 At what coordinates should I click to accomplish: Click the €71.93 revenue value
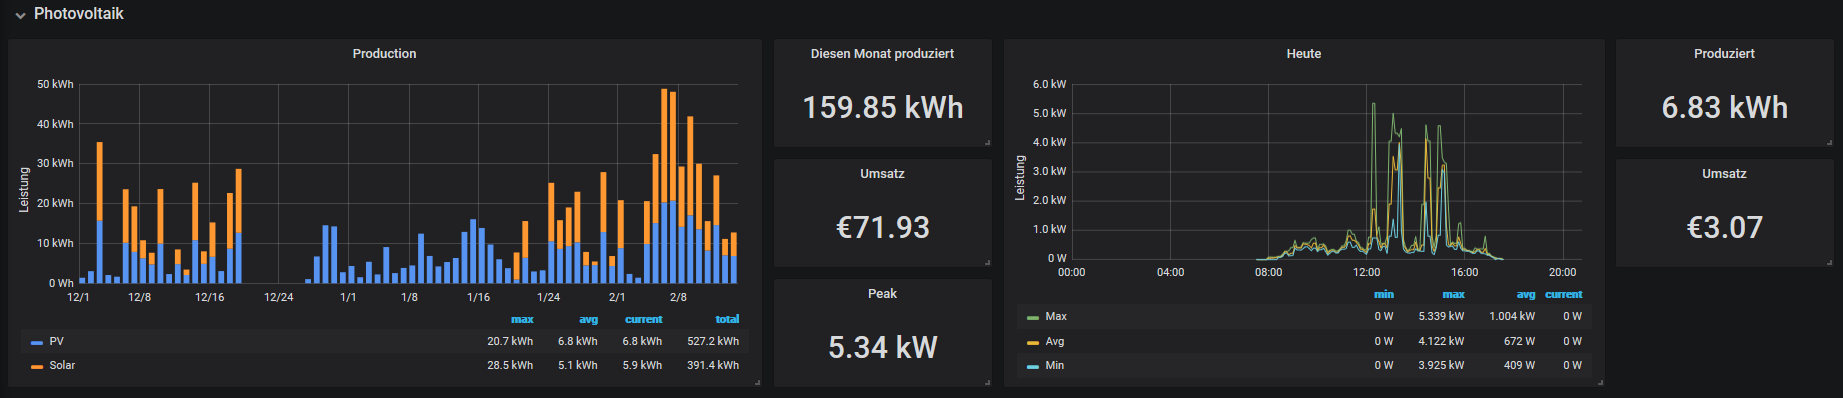click(x=883, y=227)
